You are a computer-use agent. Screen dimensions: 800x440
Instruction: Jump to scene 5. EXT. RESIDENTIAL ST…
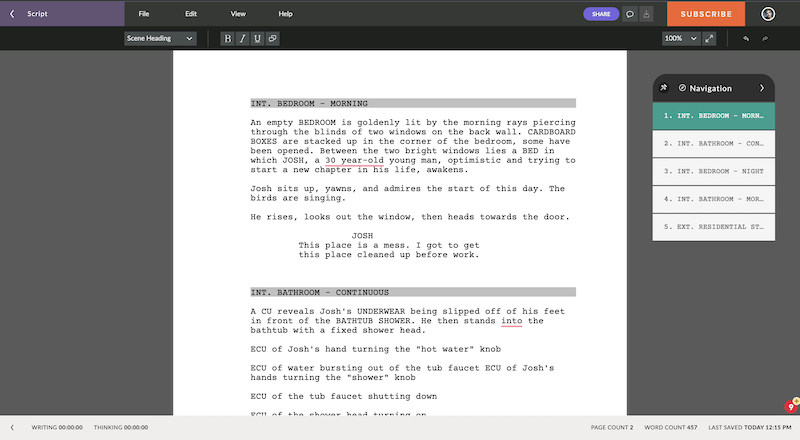click(713, 227)
